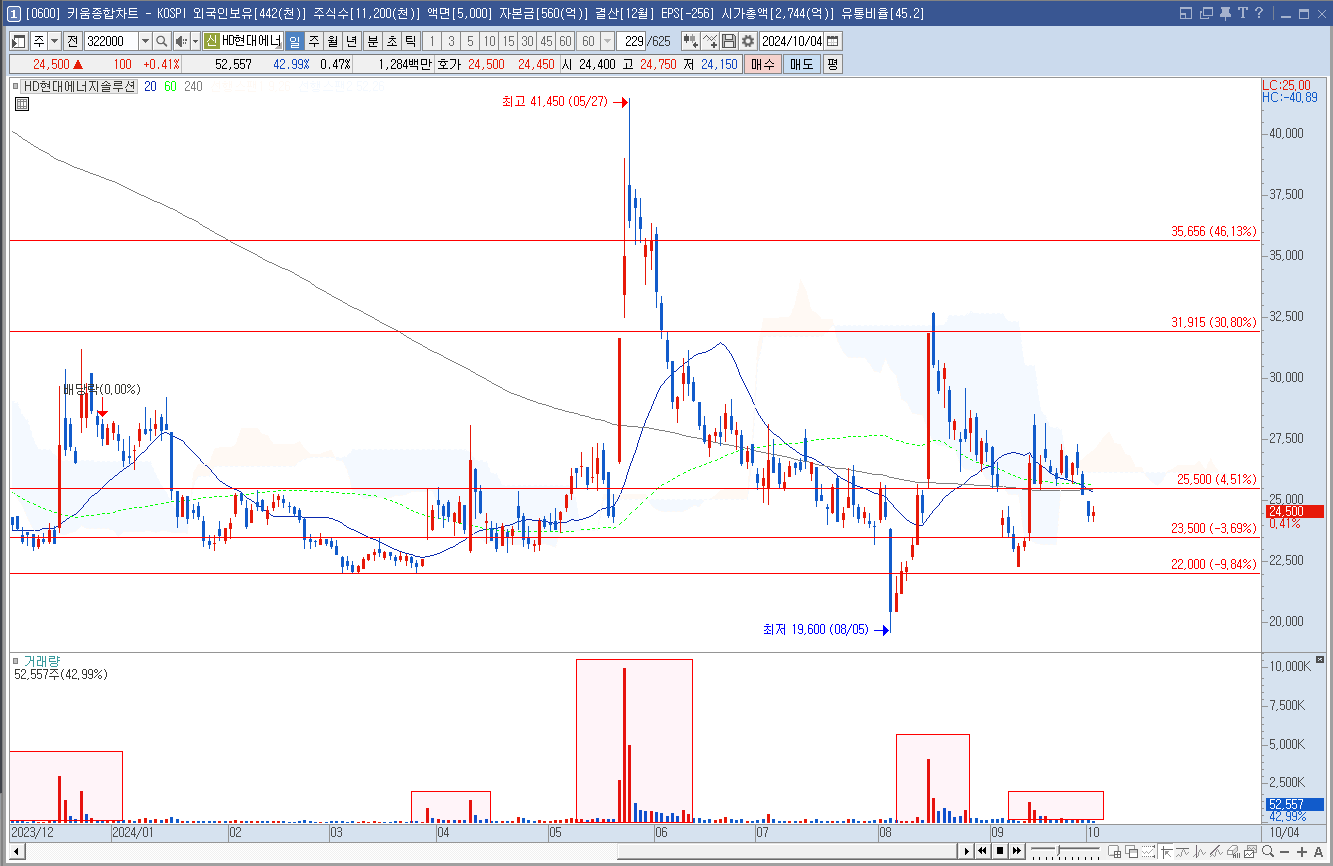The image size is (1333, 866).
Task: Select minute 분 chart period
Action: point(373,41)
